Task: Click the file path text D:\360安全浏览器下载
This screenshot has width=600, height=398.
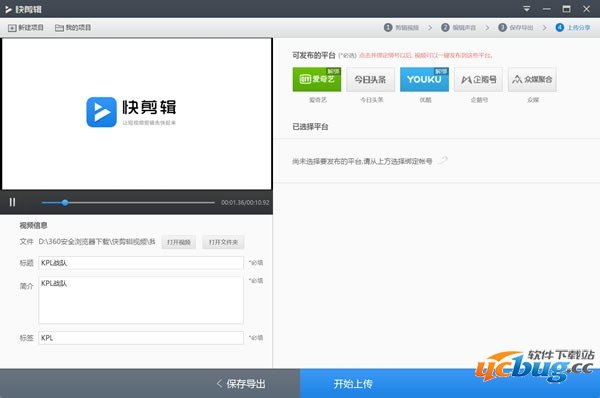Action: click(97, 242)
